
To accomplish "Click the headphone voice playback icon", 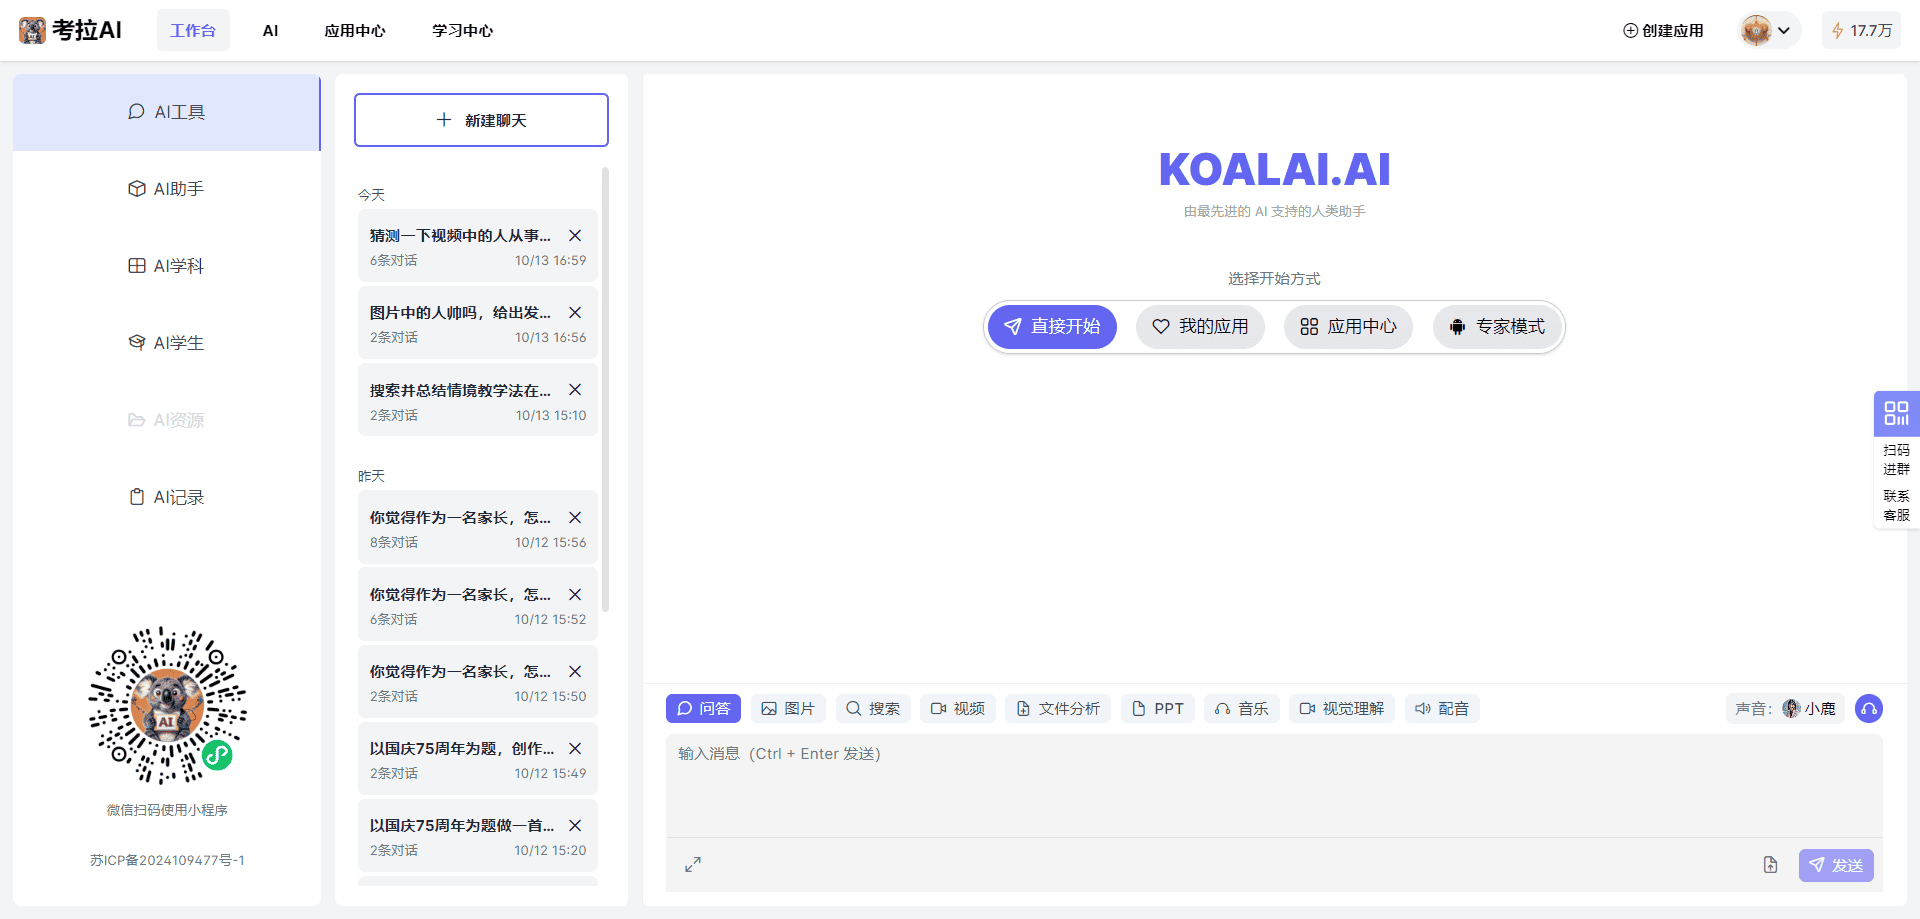I will tap(1869, 709).
